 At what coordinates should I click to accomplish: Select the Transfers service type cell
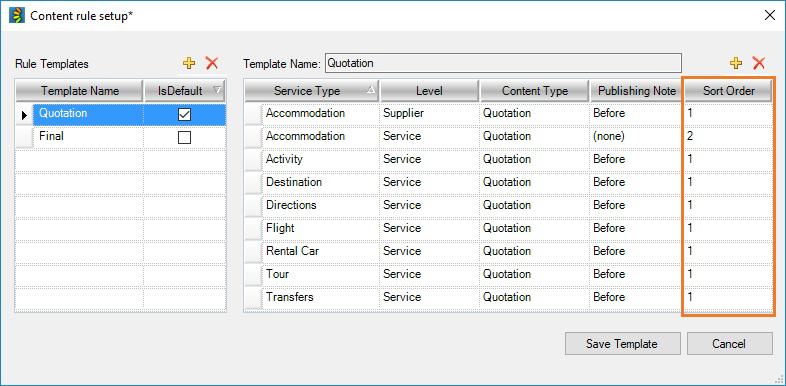(320, 298)
